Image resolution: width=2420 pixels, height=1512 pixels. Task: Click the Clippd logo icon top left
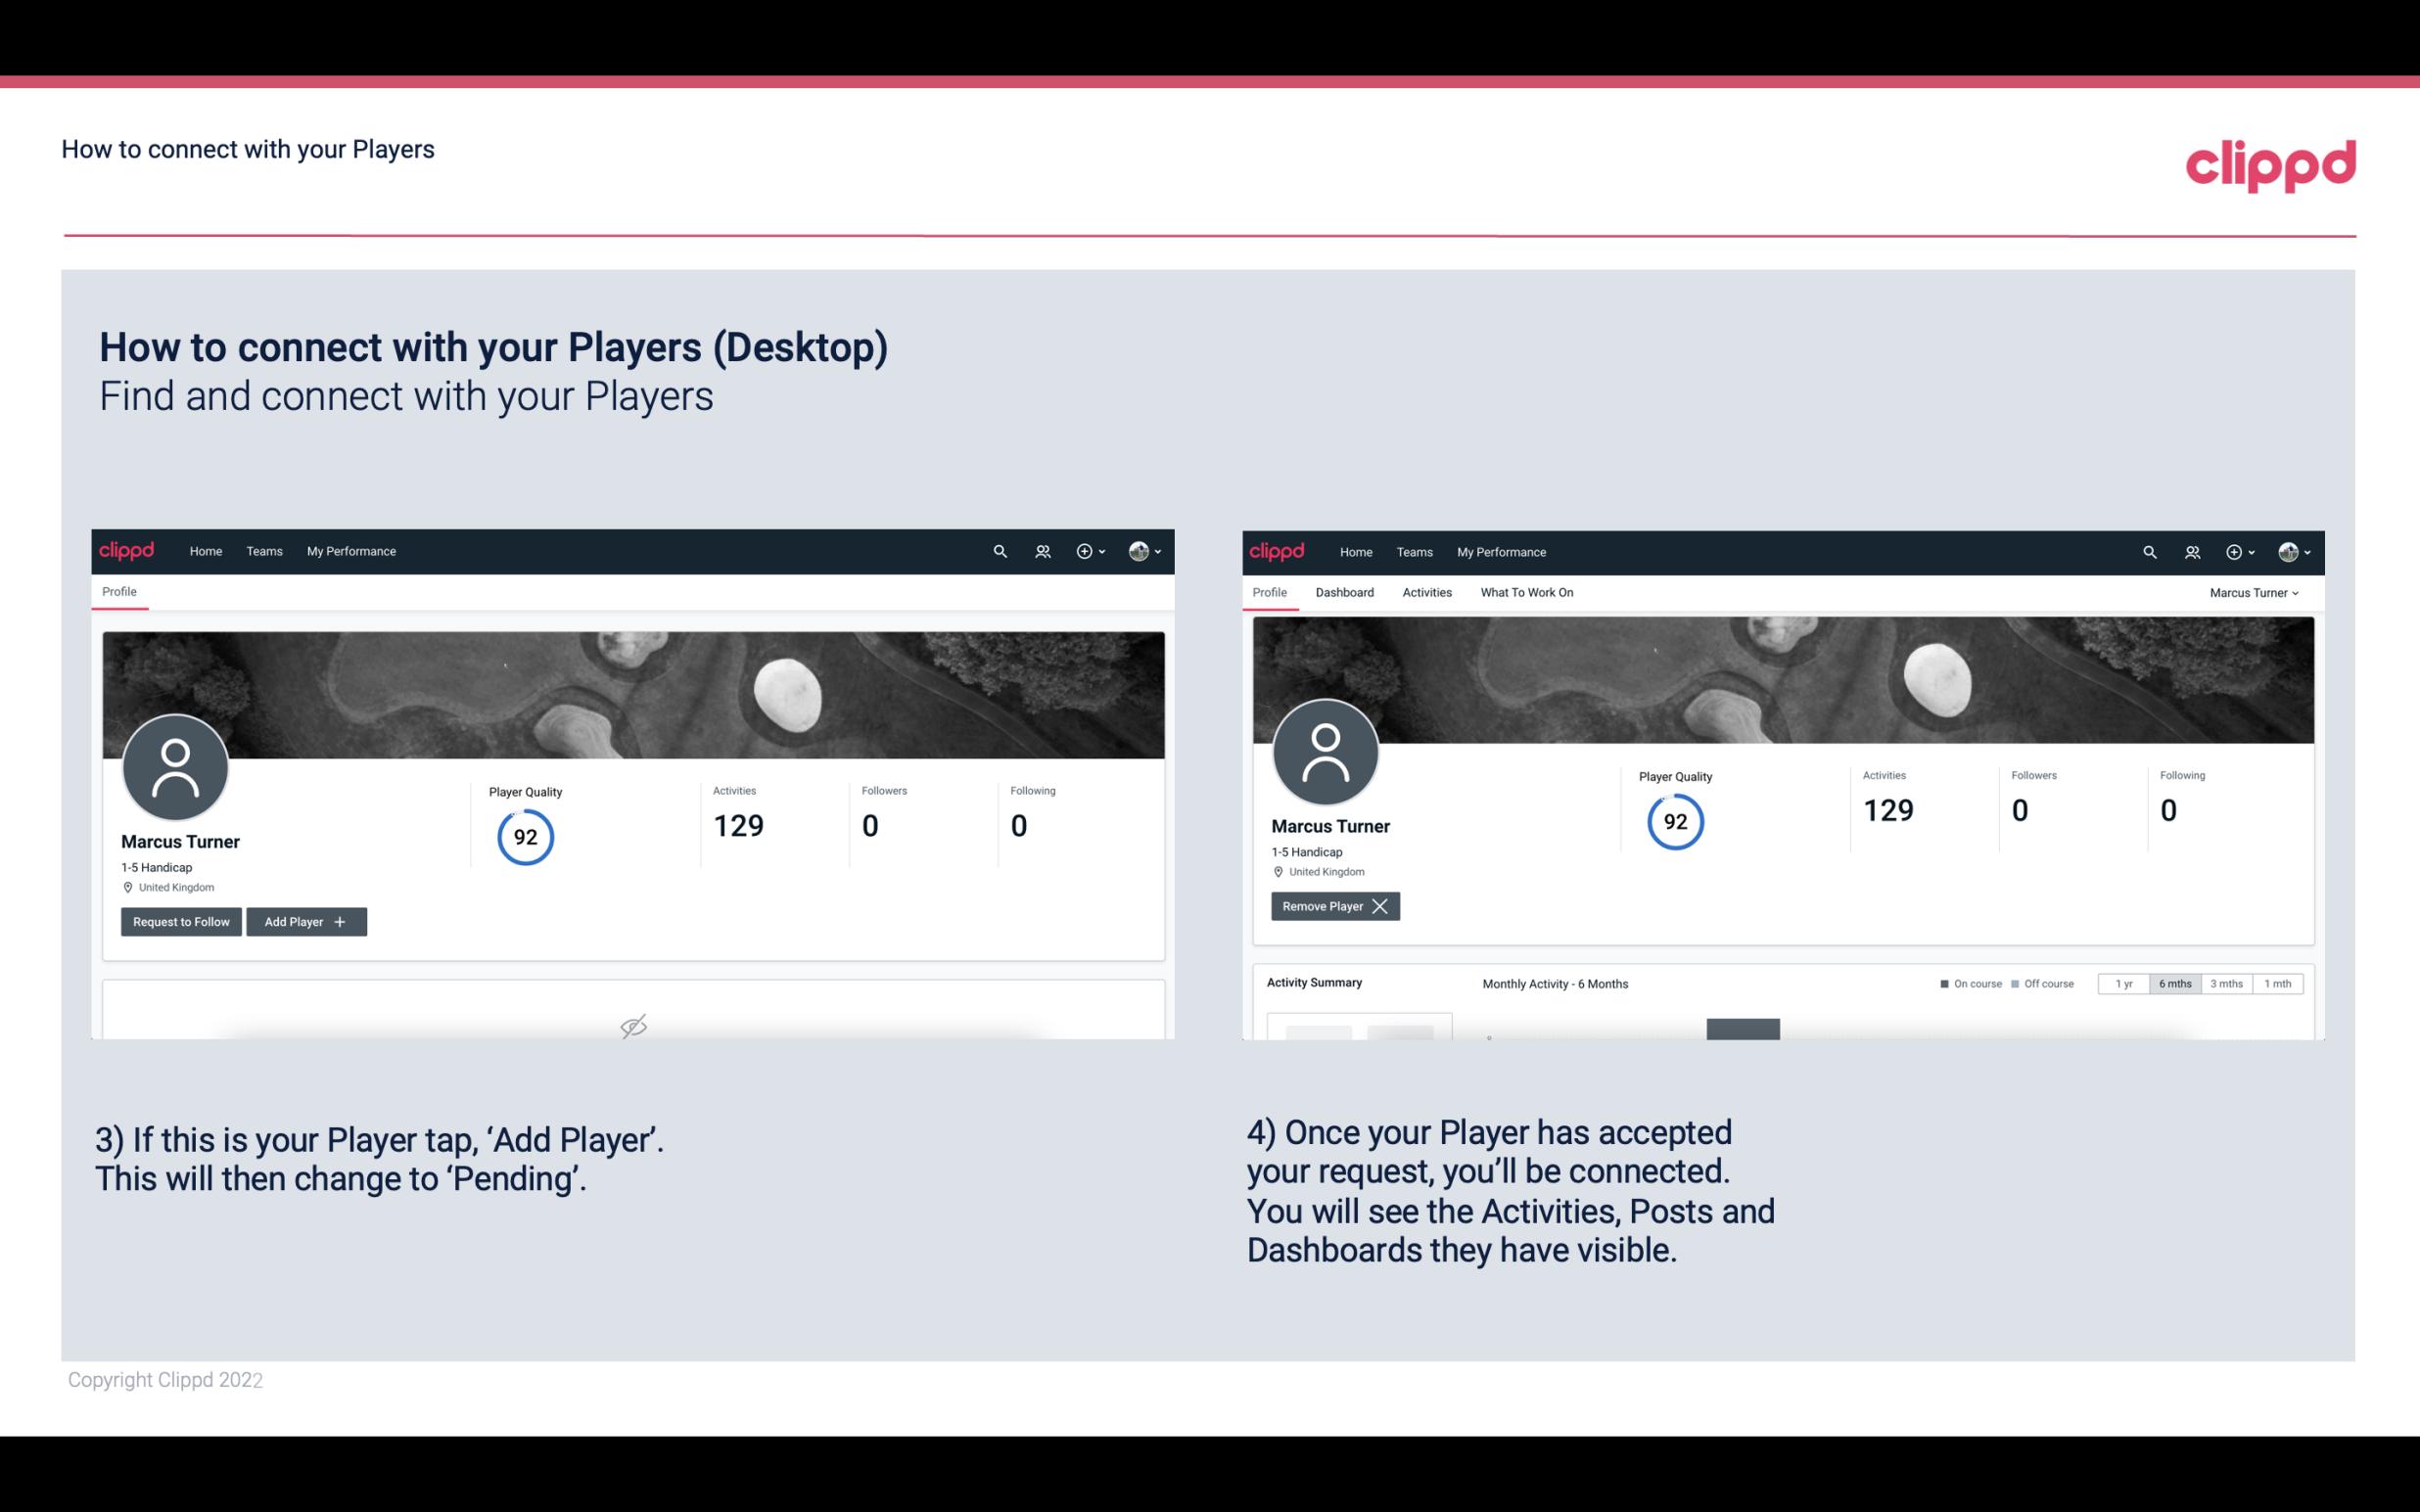(127, 552)
